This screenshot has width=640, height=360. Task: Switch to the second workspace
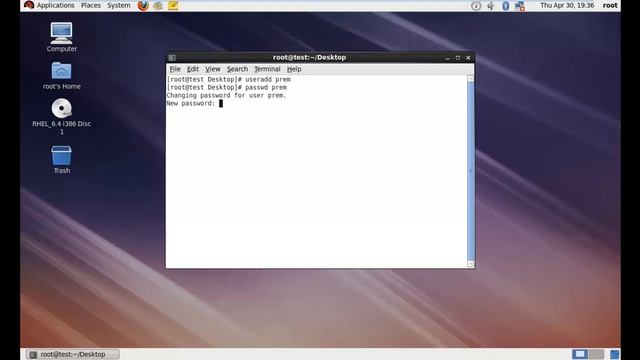[596, 354]
